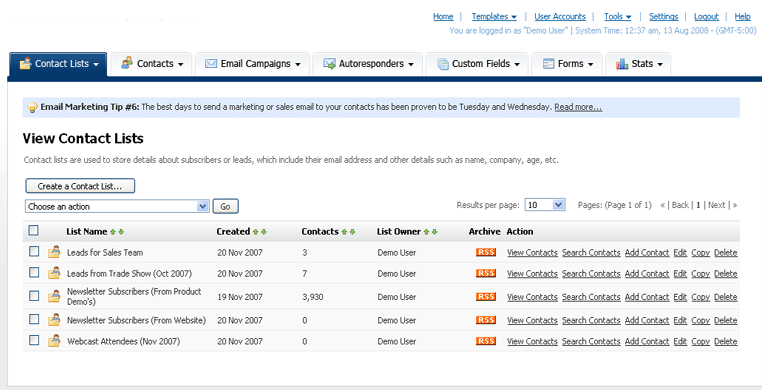The width and height of the screenshot is (762, 390).
Task: Sort Created column descending arrow
Action: click(264, 232)
